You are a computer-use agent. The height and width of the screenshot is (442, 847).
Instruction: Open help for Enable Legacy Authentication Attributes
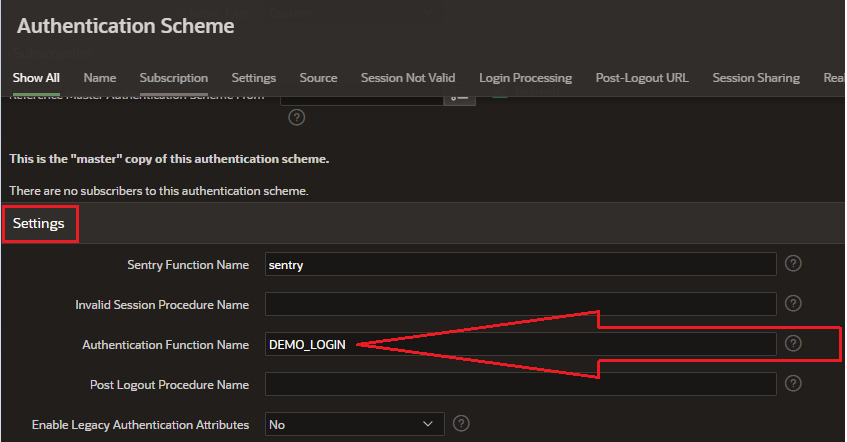pyautogui.click(x=461, y=424)
